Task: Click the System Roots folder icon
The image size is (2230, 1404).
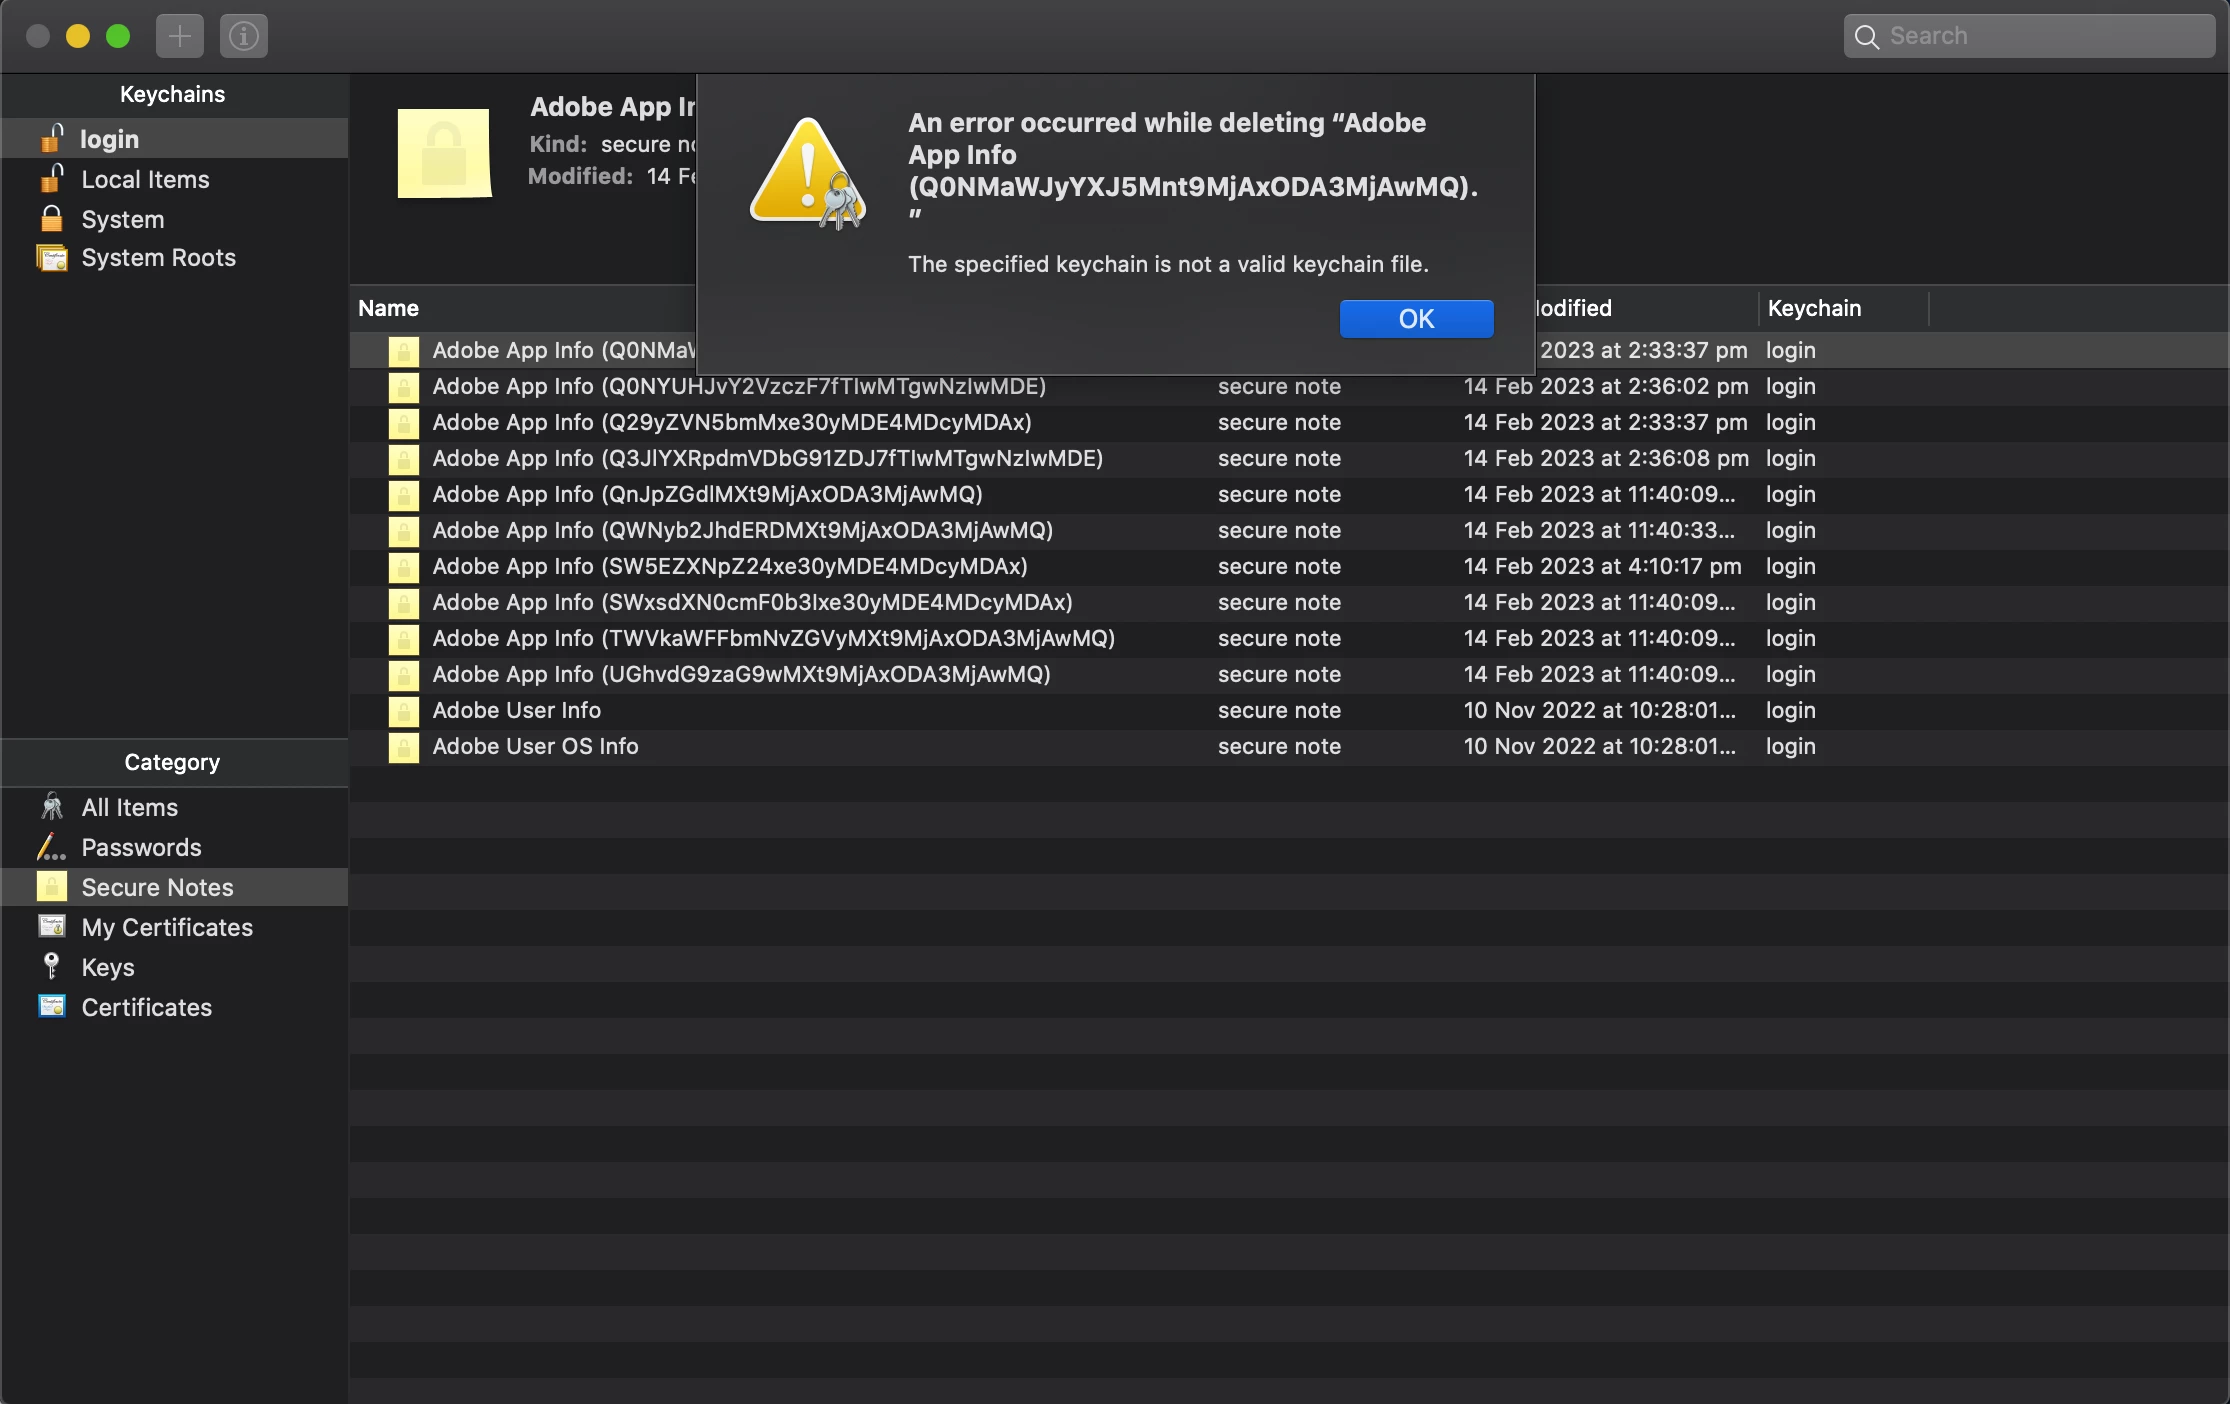Action: [52, 258]
